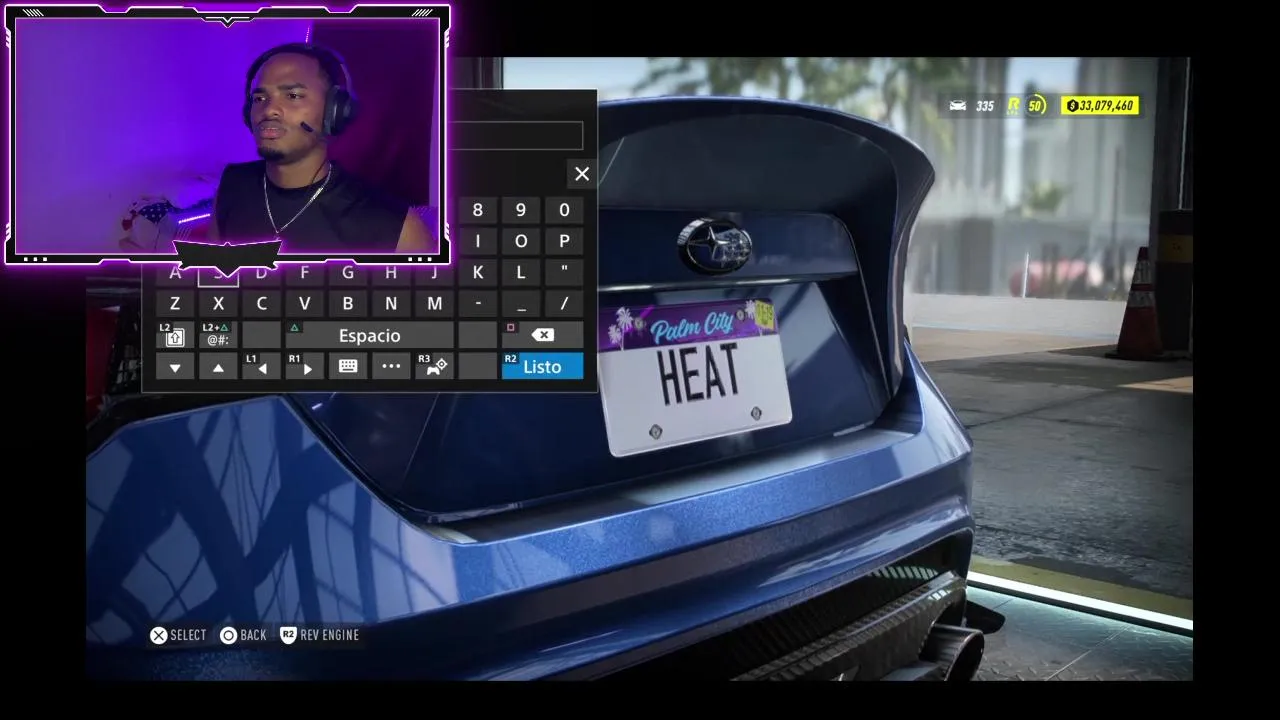This screenshot has width=1280, height=720.
Task: Click the Subaru emblem on trunk
Action: [715, 246]
